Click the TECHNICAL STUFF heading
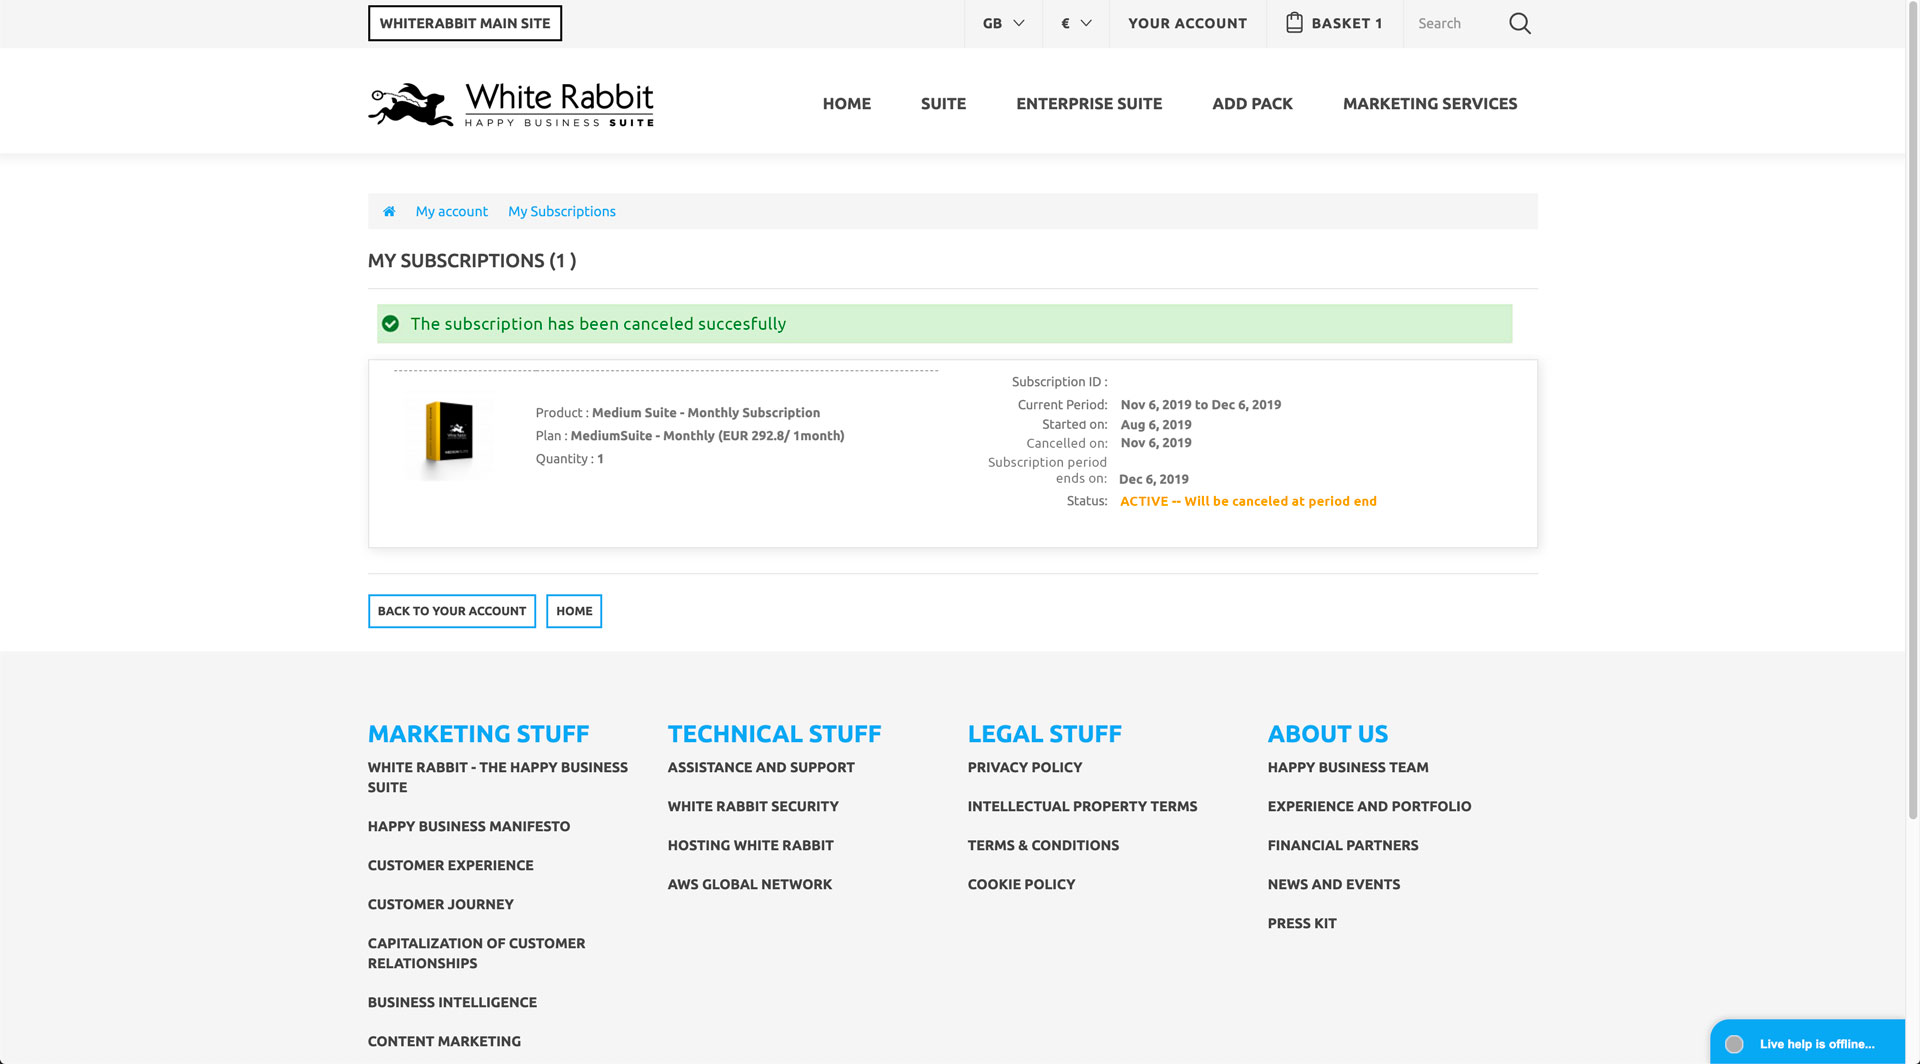This screenshot has width=1920, height=1064. pyautogui.click(x=774, y=734)
